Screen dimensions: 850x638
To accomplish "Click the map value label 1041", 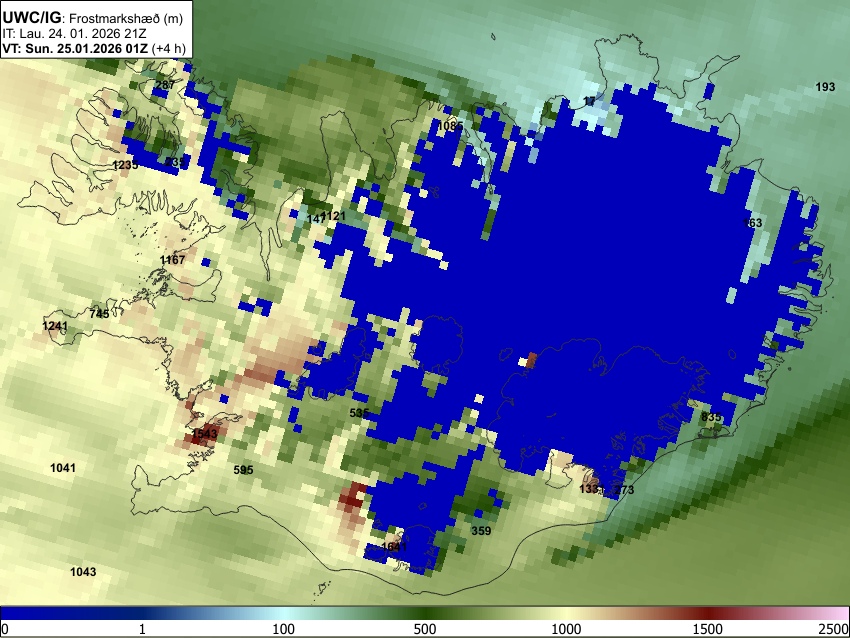I will tap(63, 468).
